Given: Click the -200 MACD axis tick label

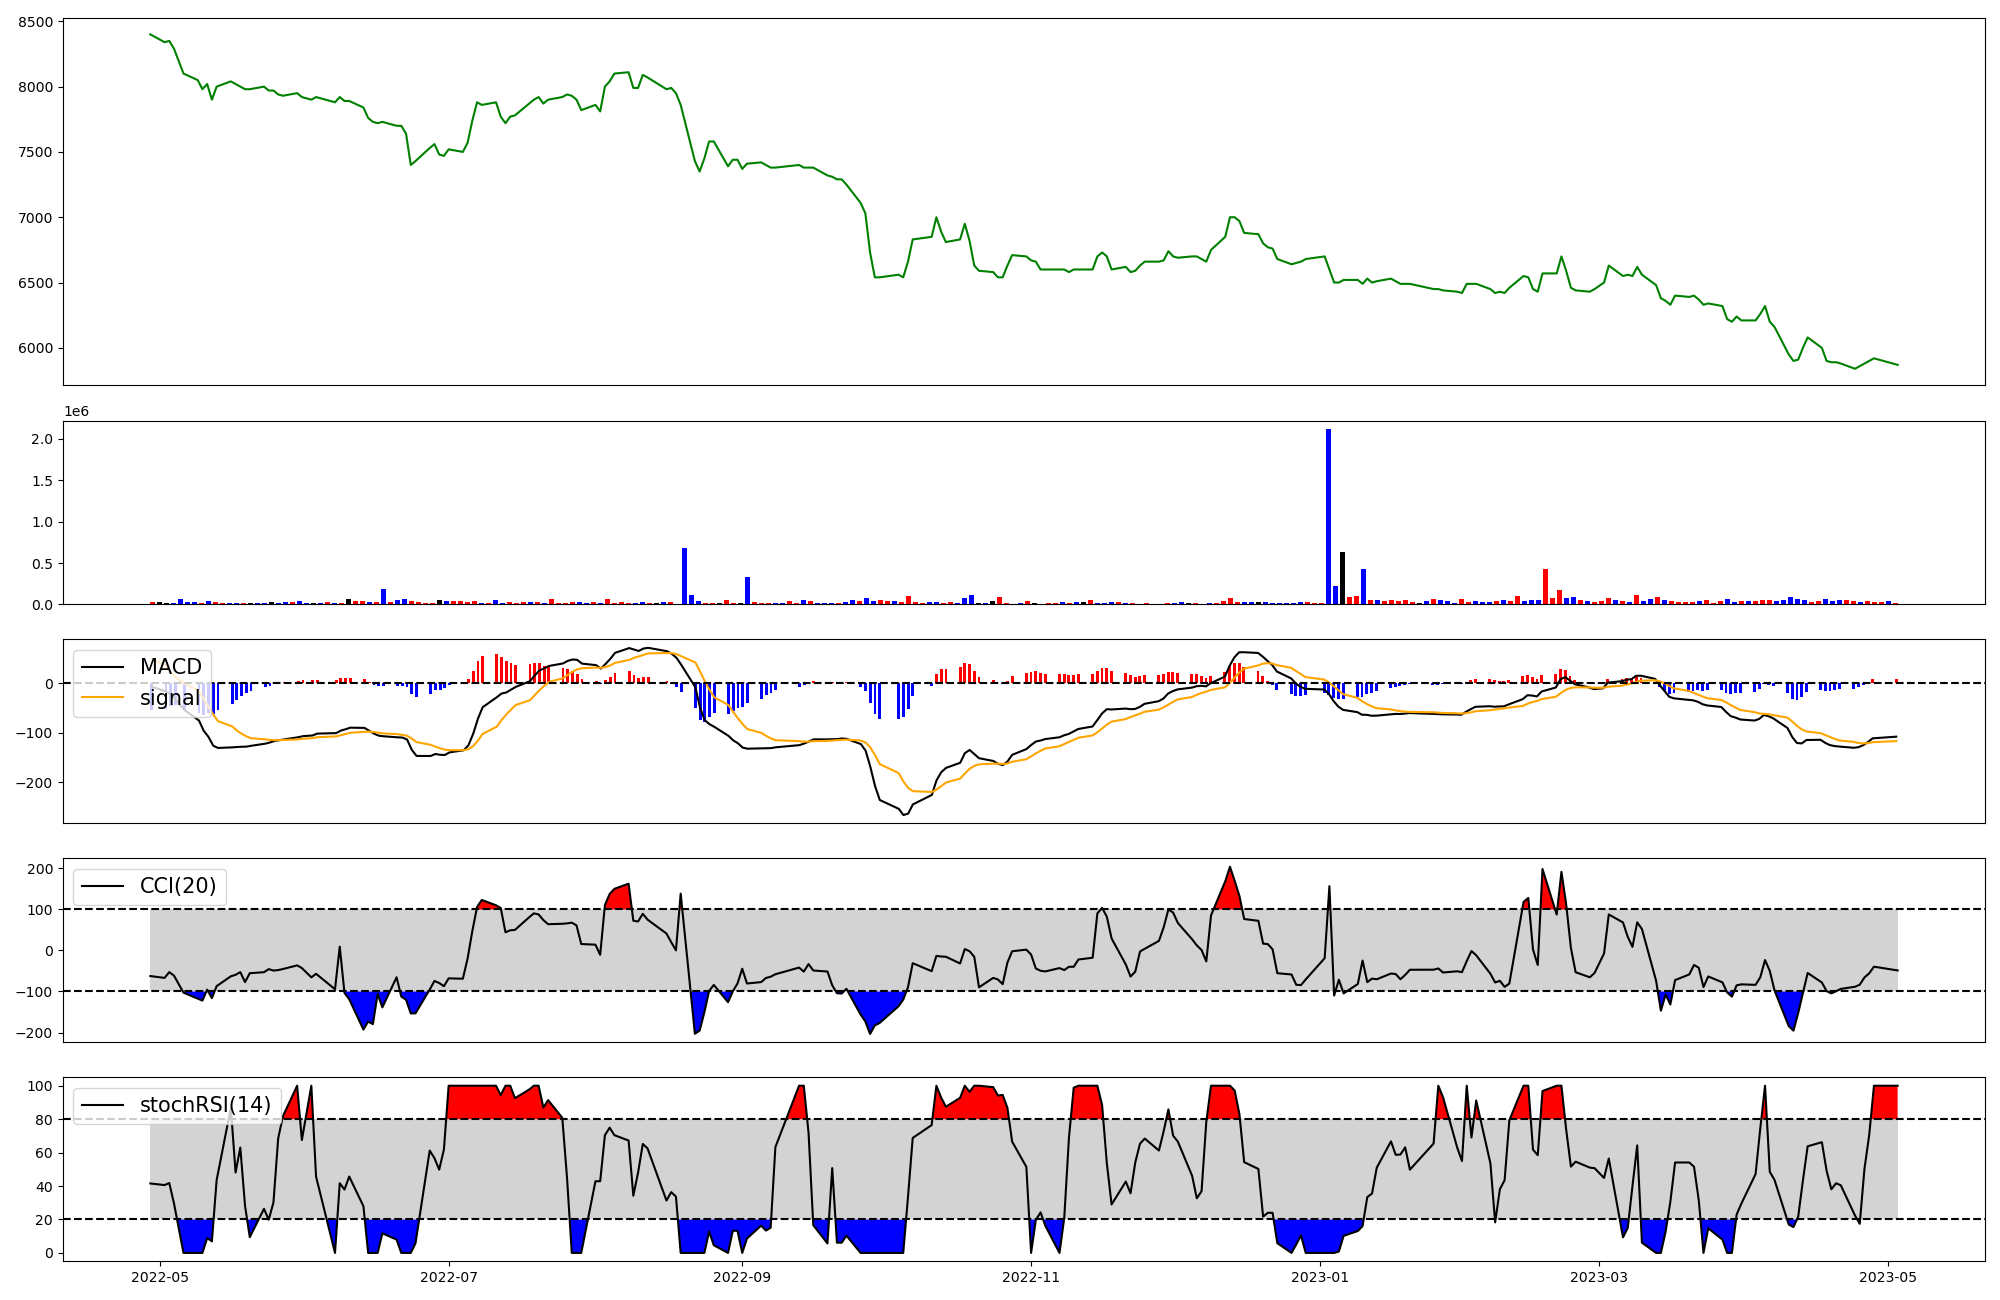Looking at the screenshot, I should (34, 783).
